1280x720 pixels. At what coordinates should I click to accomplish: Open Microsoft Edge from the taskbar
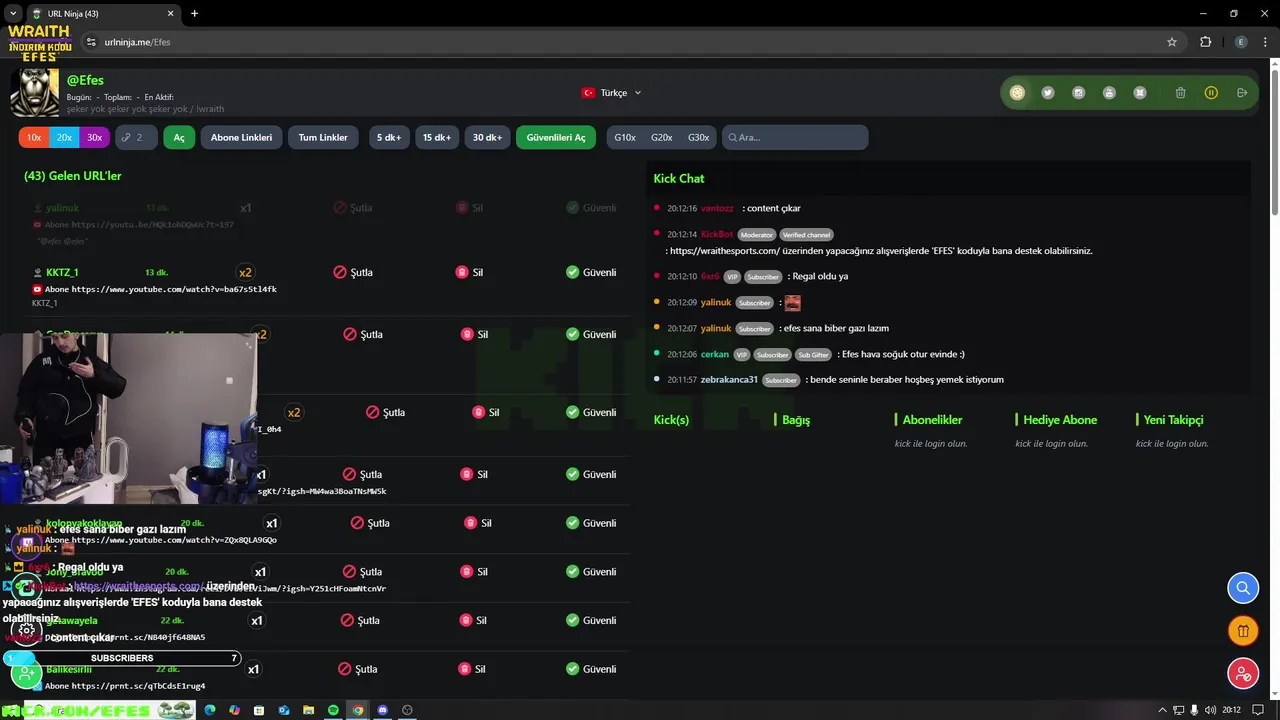(x=210, y=710)
